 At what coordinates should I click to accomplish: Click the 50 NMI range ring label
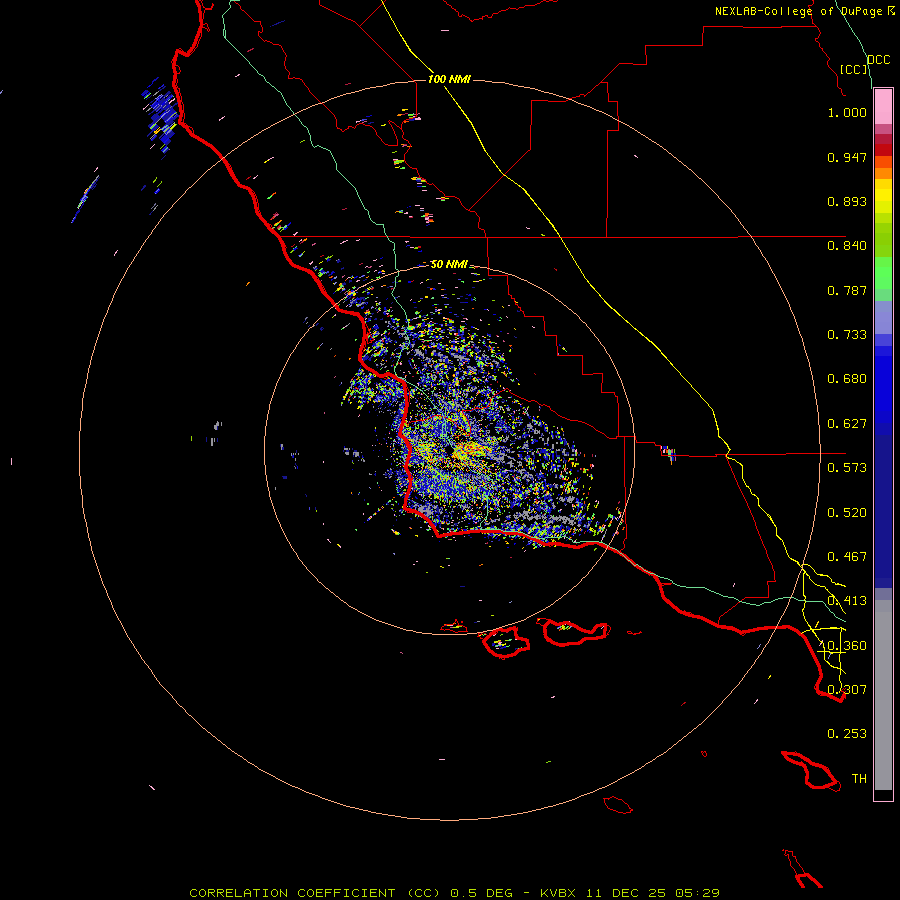[449, 265]
